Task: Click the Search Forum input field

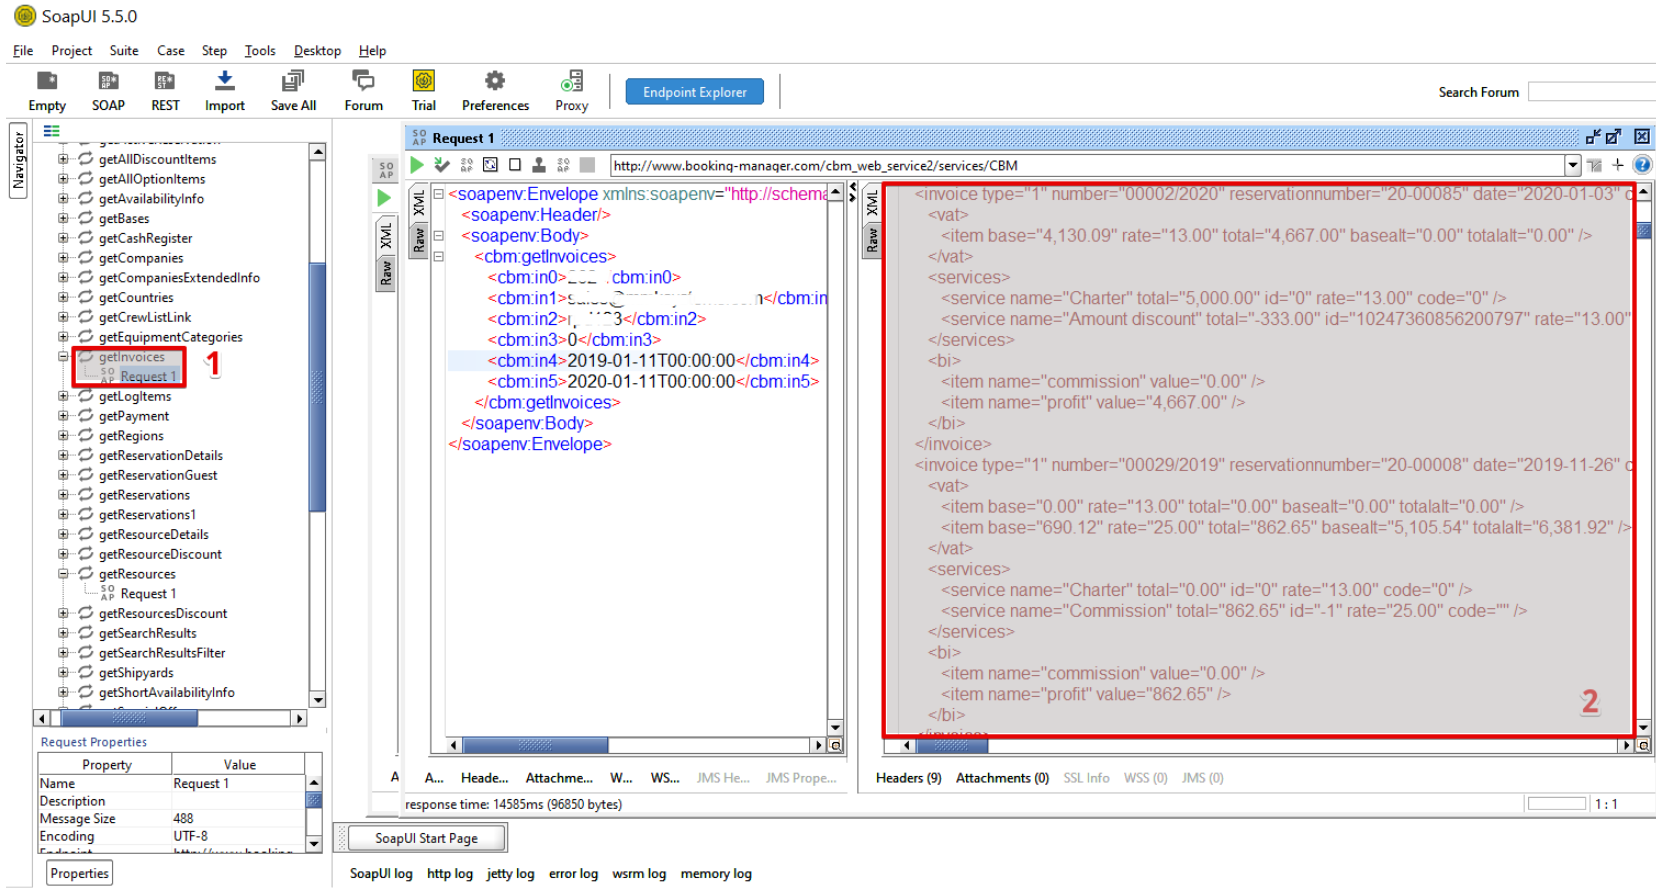Action: pos(1592,92)
